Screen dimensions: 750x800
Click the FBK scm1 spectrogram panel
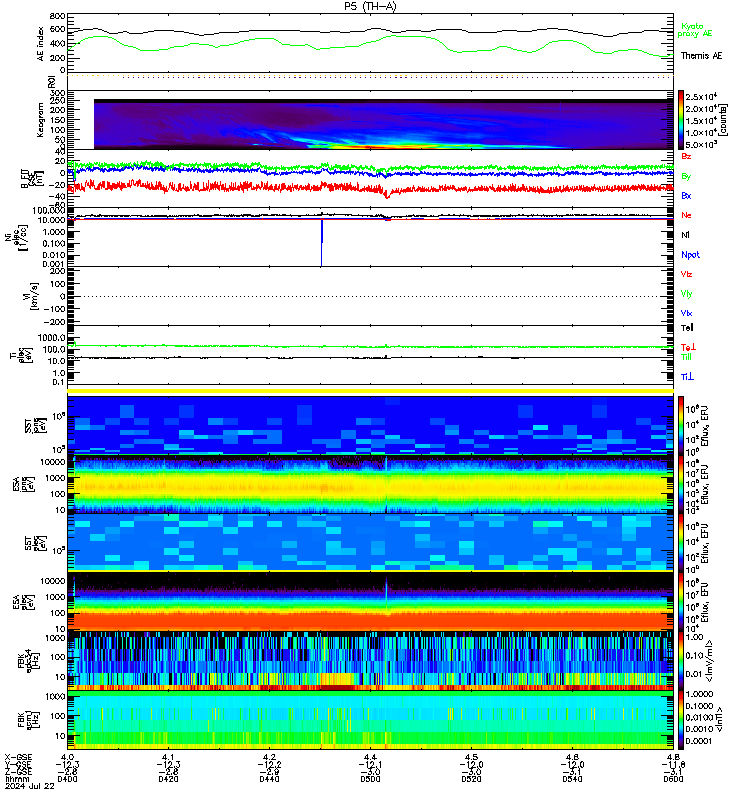click(370, 720)
